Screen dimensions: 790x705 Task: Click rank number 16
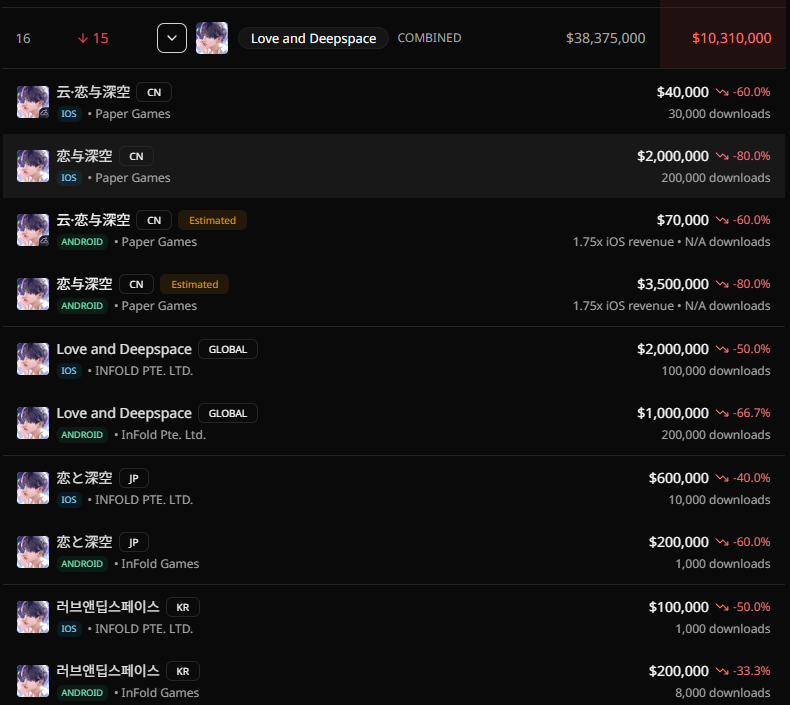coord(23,38)
